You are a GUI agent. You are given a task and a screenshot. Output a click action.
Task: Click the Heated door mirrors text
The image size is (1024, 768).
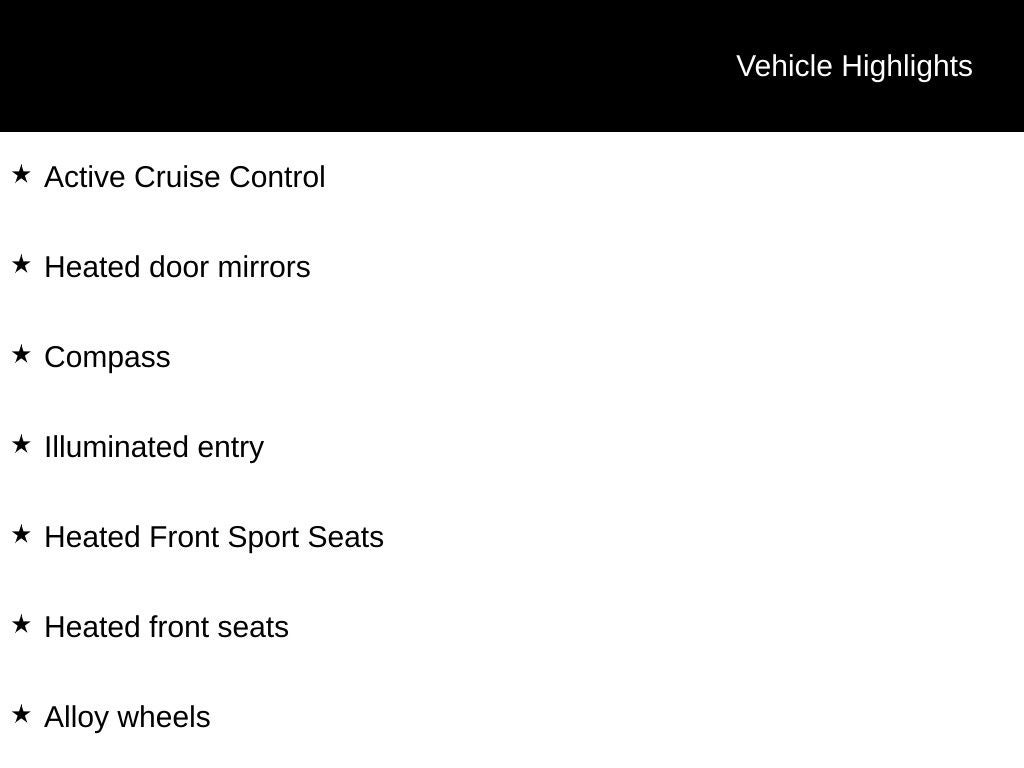pos(177,267)
